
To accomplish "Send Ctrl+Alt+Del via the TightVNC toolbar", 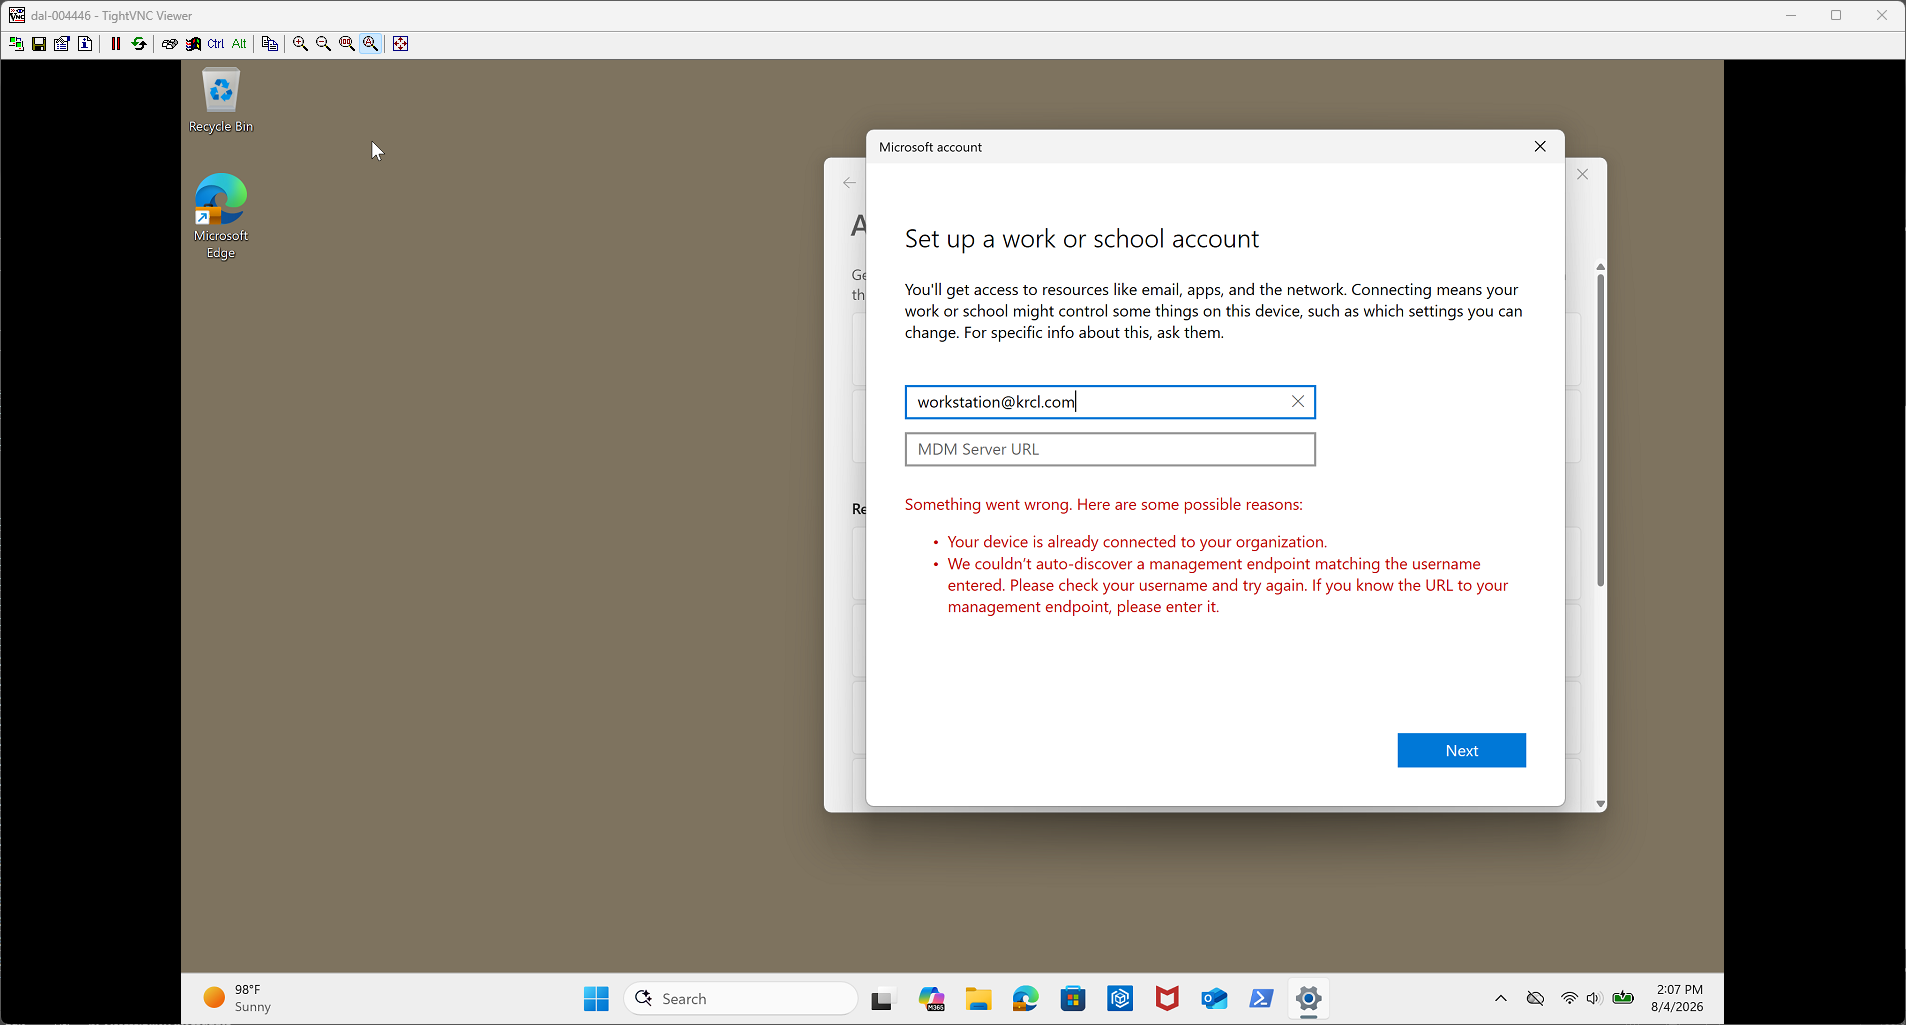I will [x=170, y=44].
